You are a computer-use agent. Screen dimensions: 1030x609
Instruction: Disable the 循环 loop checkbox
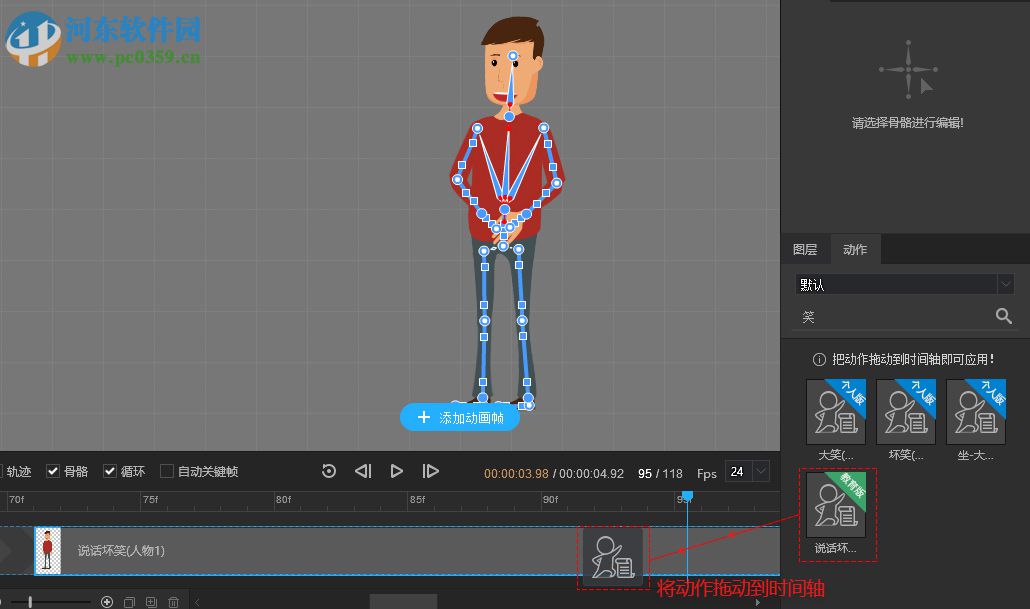(111, 471)
